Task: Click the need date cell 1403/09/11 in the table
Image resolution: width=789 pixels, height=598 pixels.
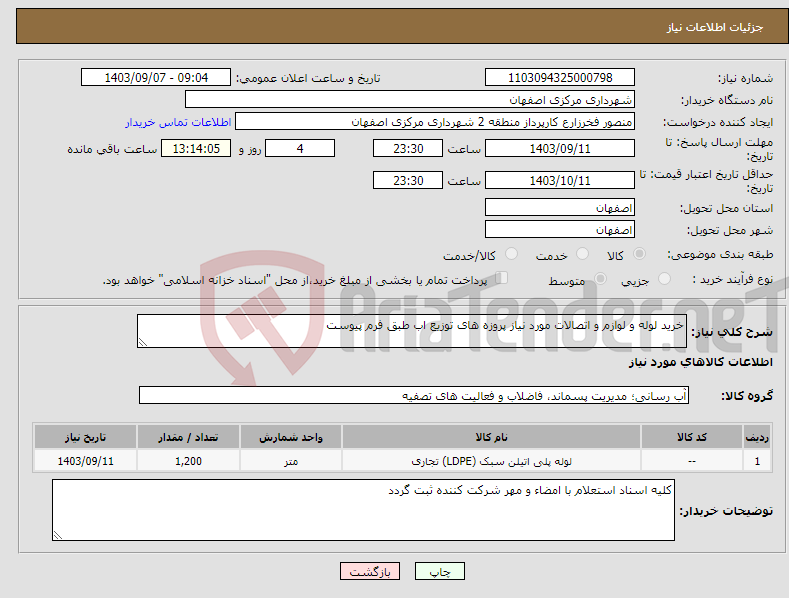Action: click(85, 461)
